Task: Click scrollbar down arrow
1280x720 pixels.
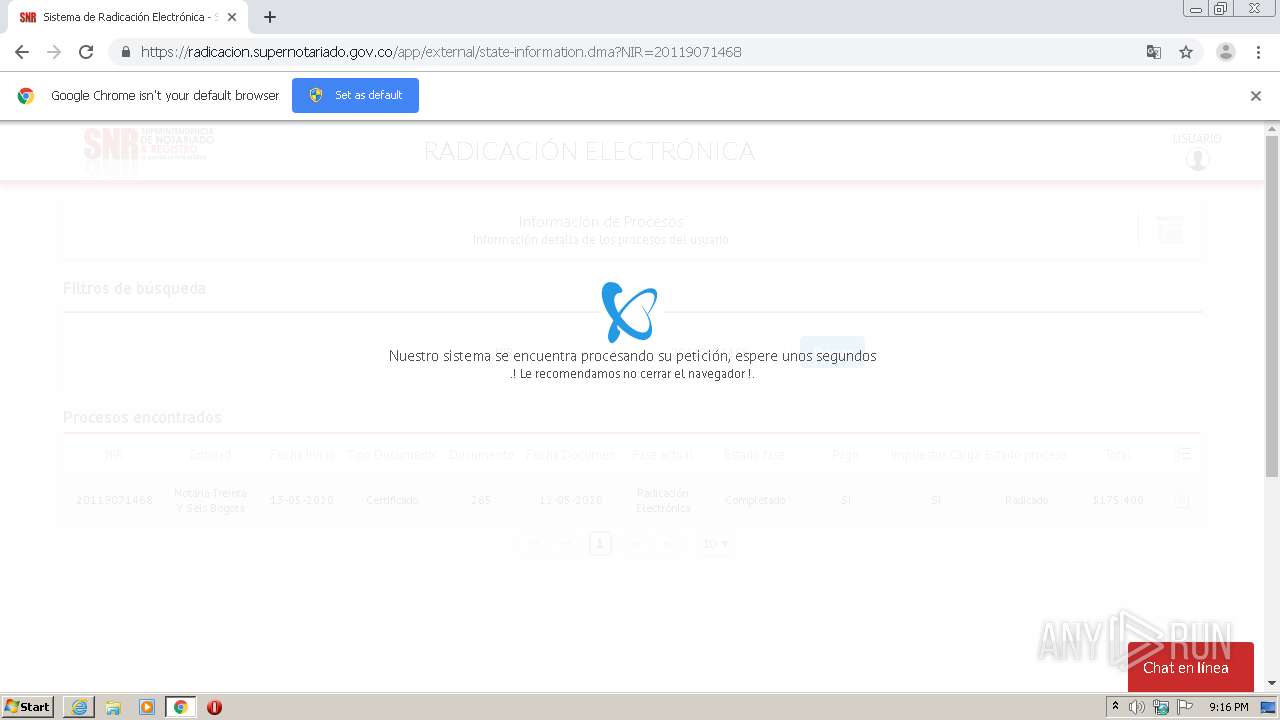Action: (x=1272, y=683)
